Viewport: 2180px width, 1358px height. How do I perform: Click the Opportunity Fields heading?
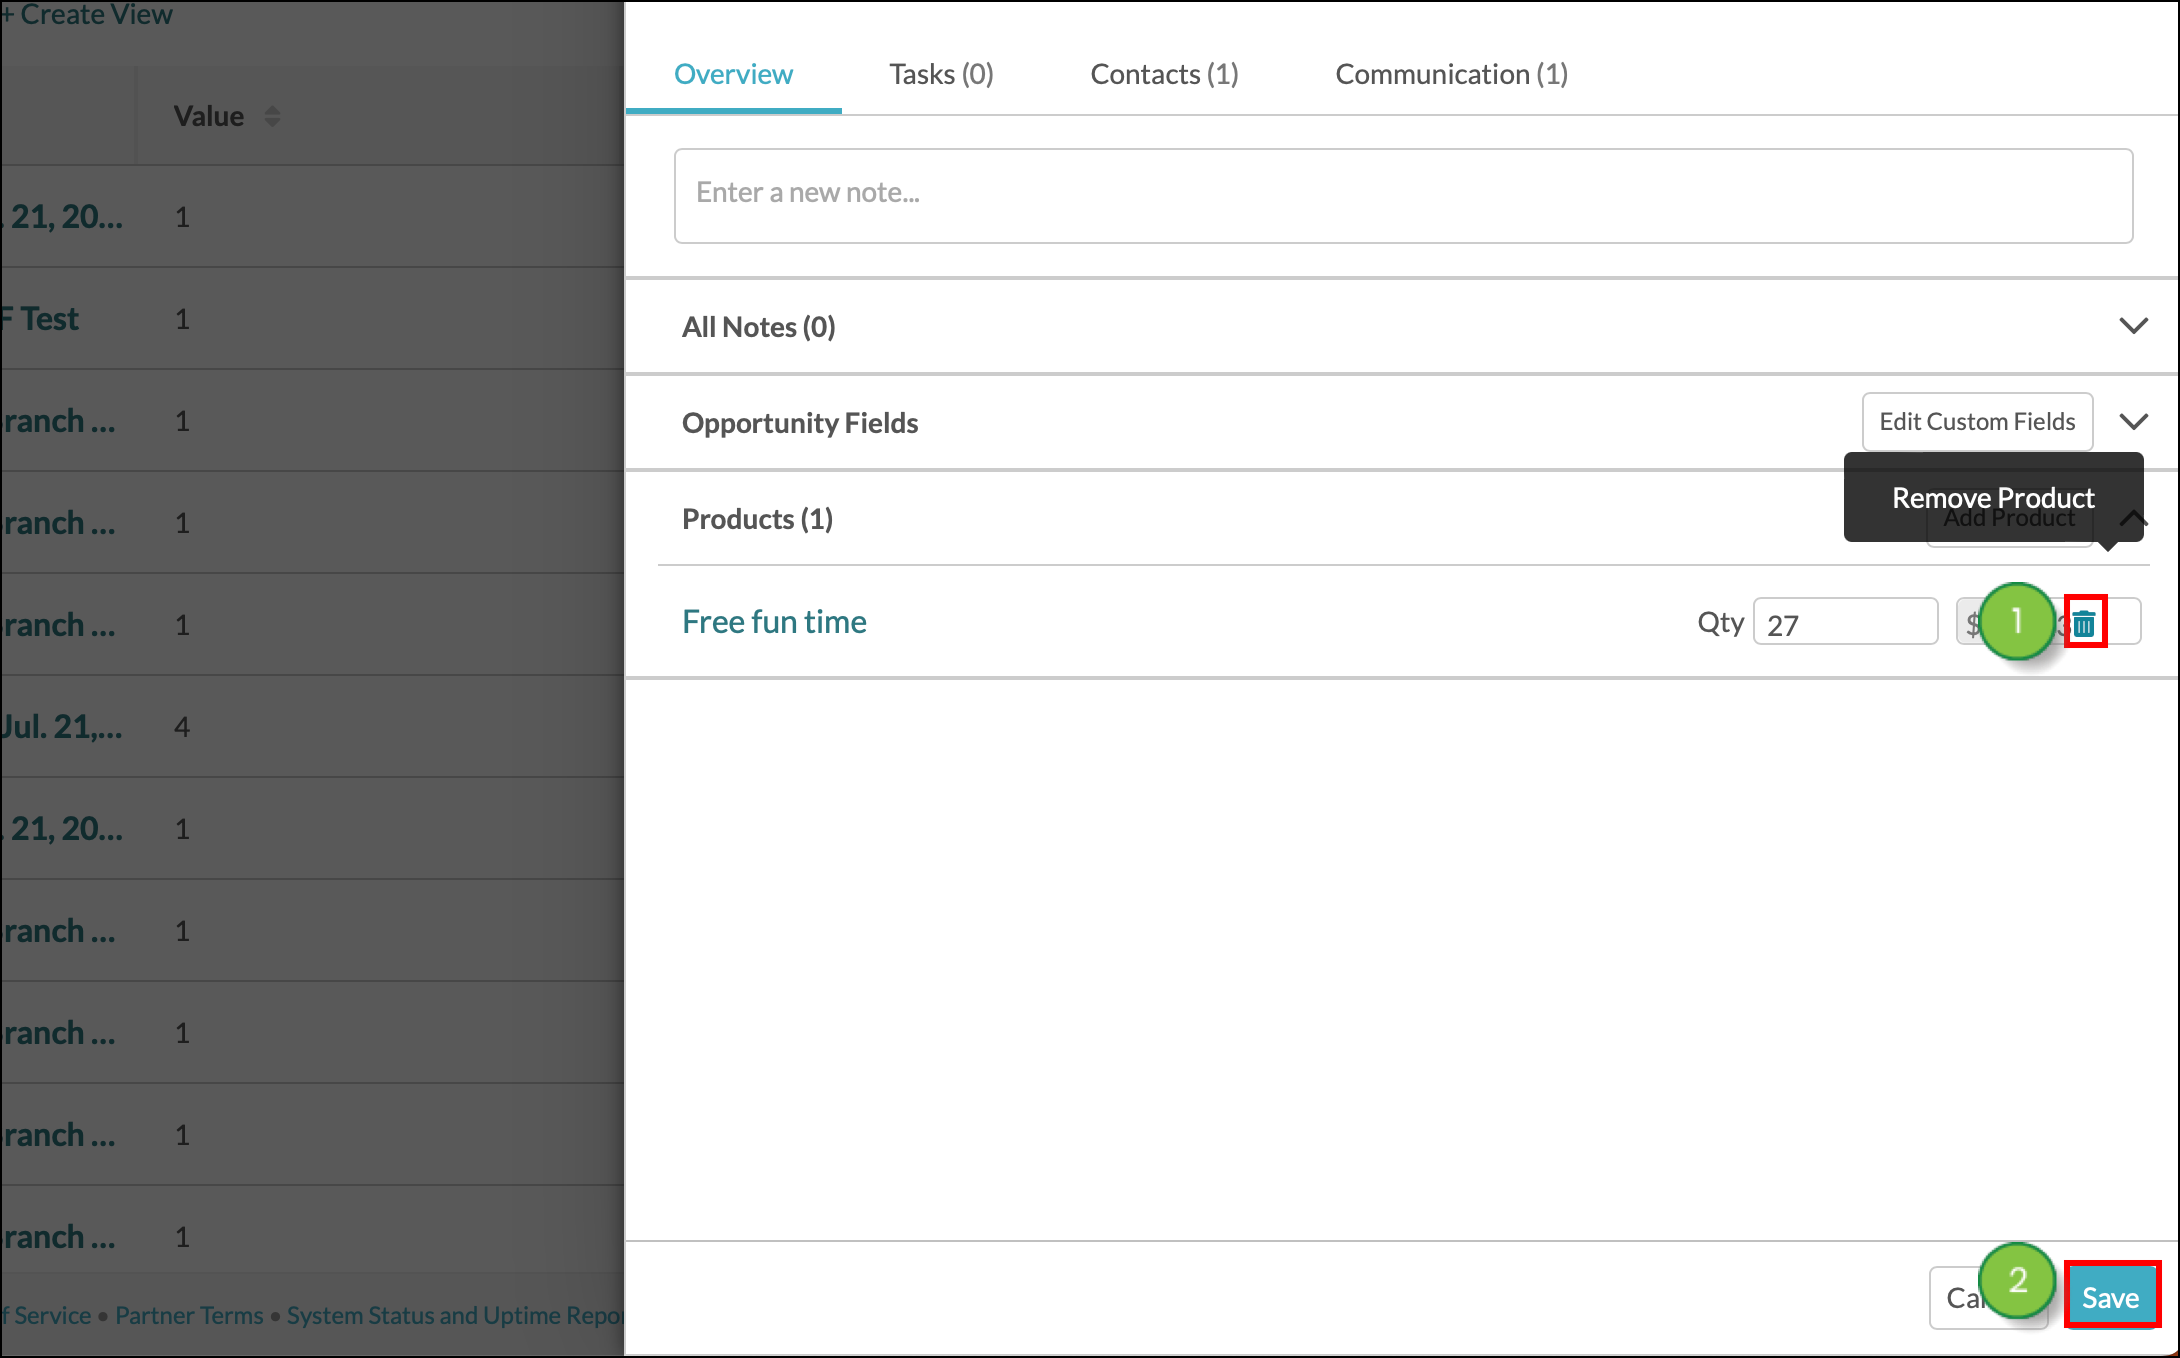point(800,423)
